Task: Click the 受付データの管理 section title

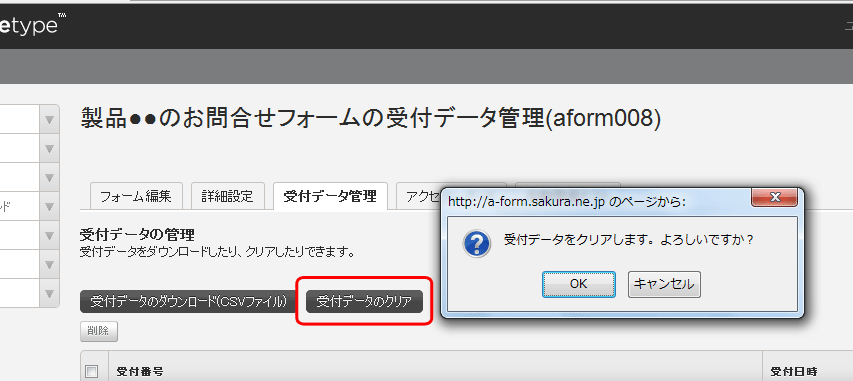Action: 137,235
